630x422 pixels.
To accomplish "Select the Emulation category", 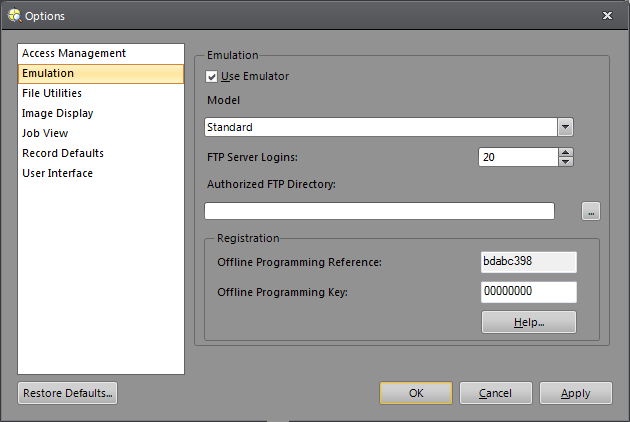I will [48, 73].
